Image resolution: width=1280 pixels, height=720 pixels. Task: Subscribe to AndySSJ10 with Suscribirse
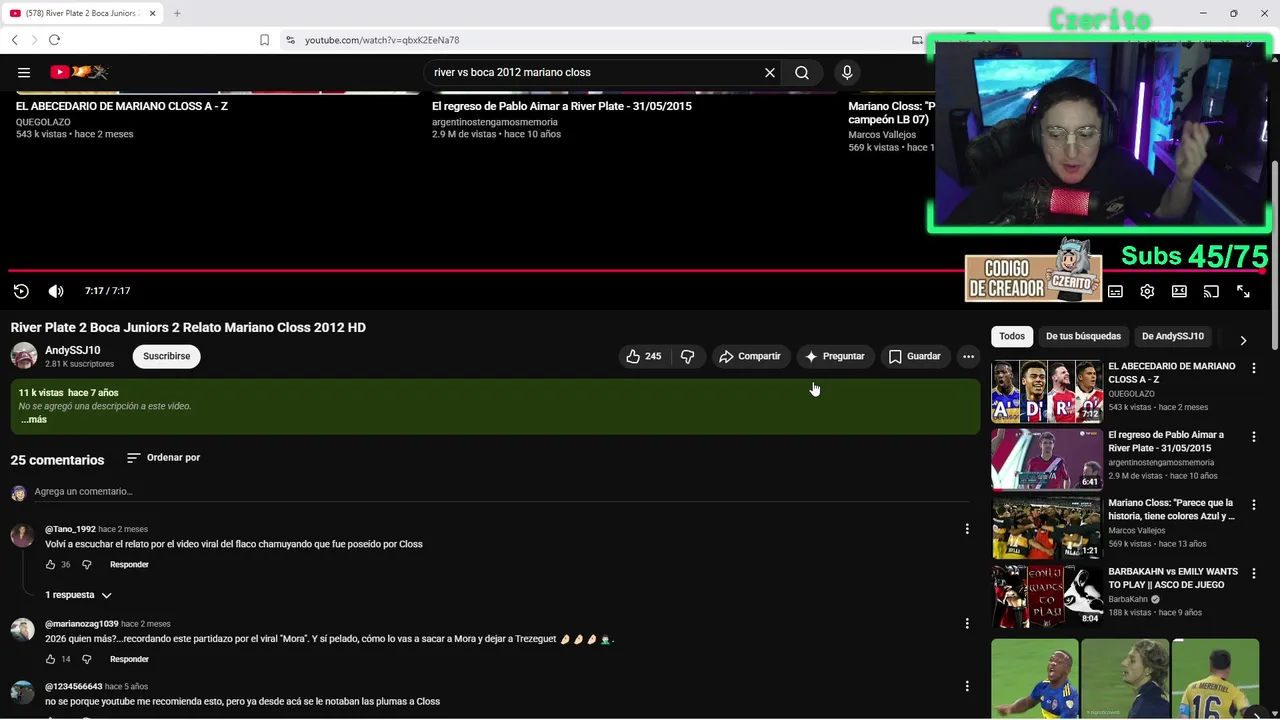click(x=166, y=356)
